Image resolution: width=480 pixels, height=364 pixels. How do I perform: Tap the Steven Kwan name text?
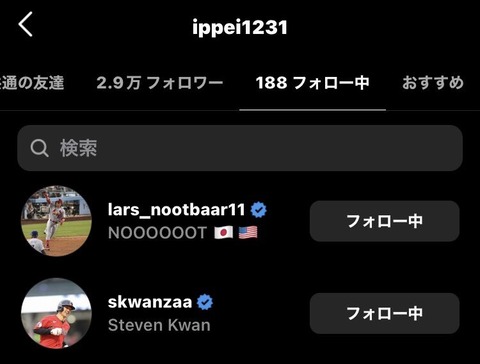[159, 325]
